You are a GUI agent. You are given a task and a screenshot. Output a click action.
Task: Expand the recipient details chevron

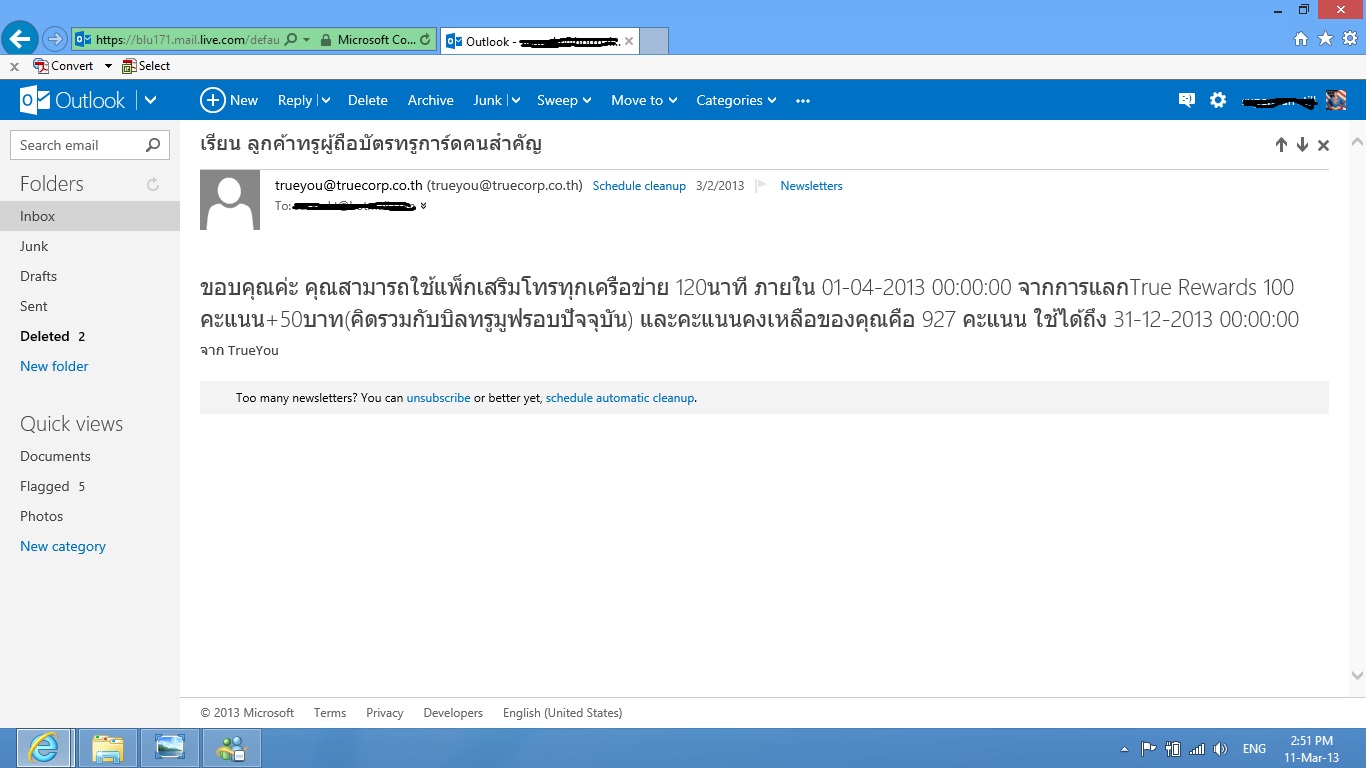click(x=423, y=206)
